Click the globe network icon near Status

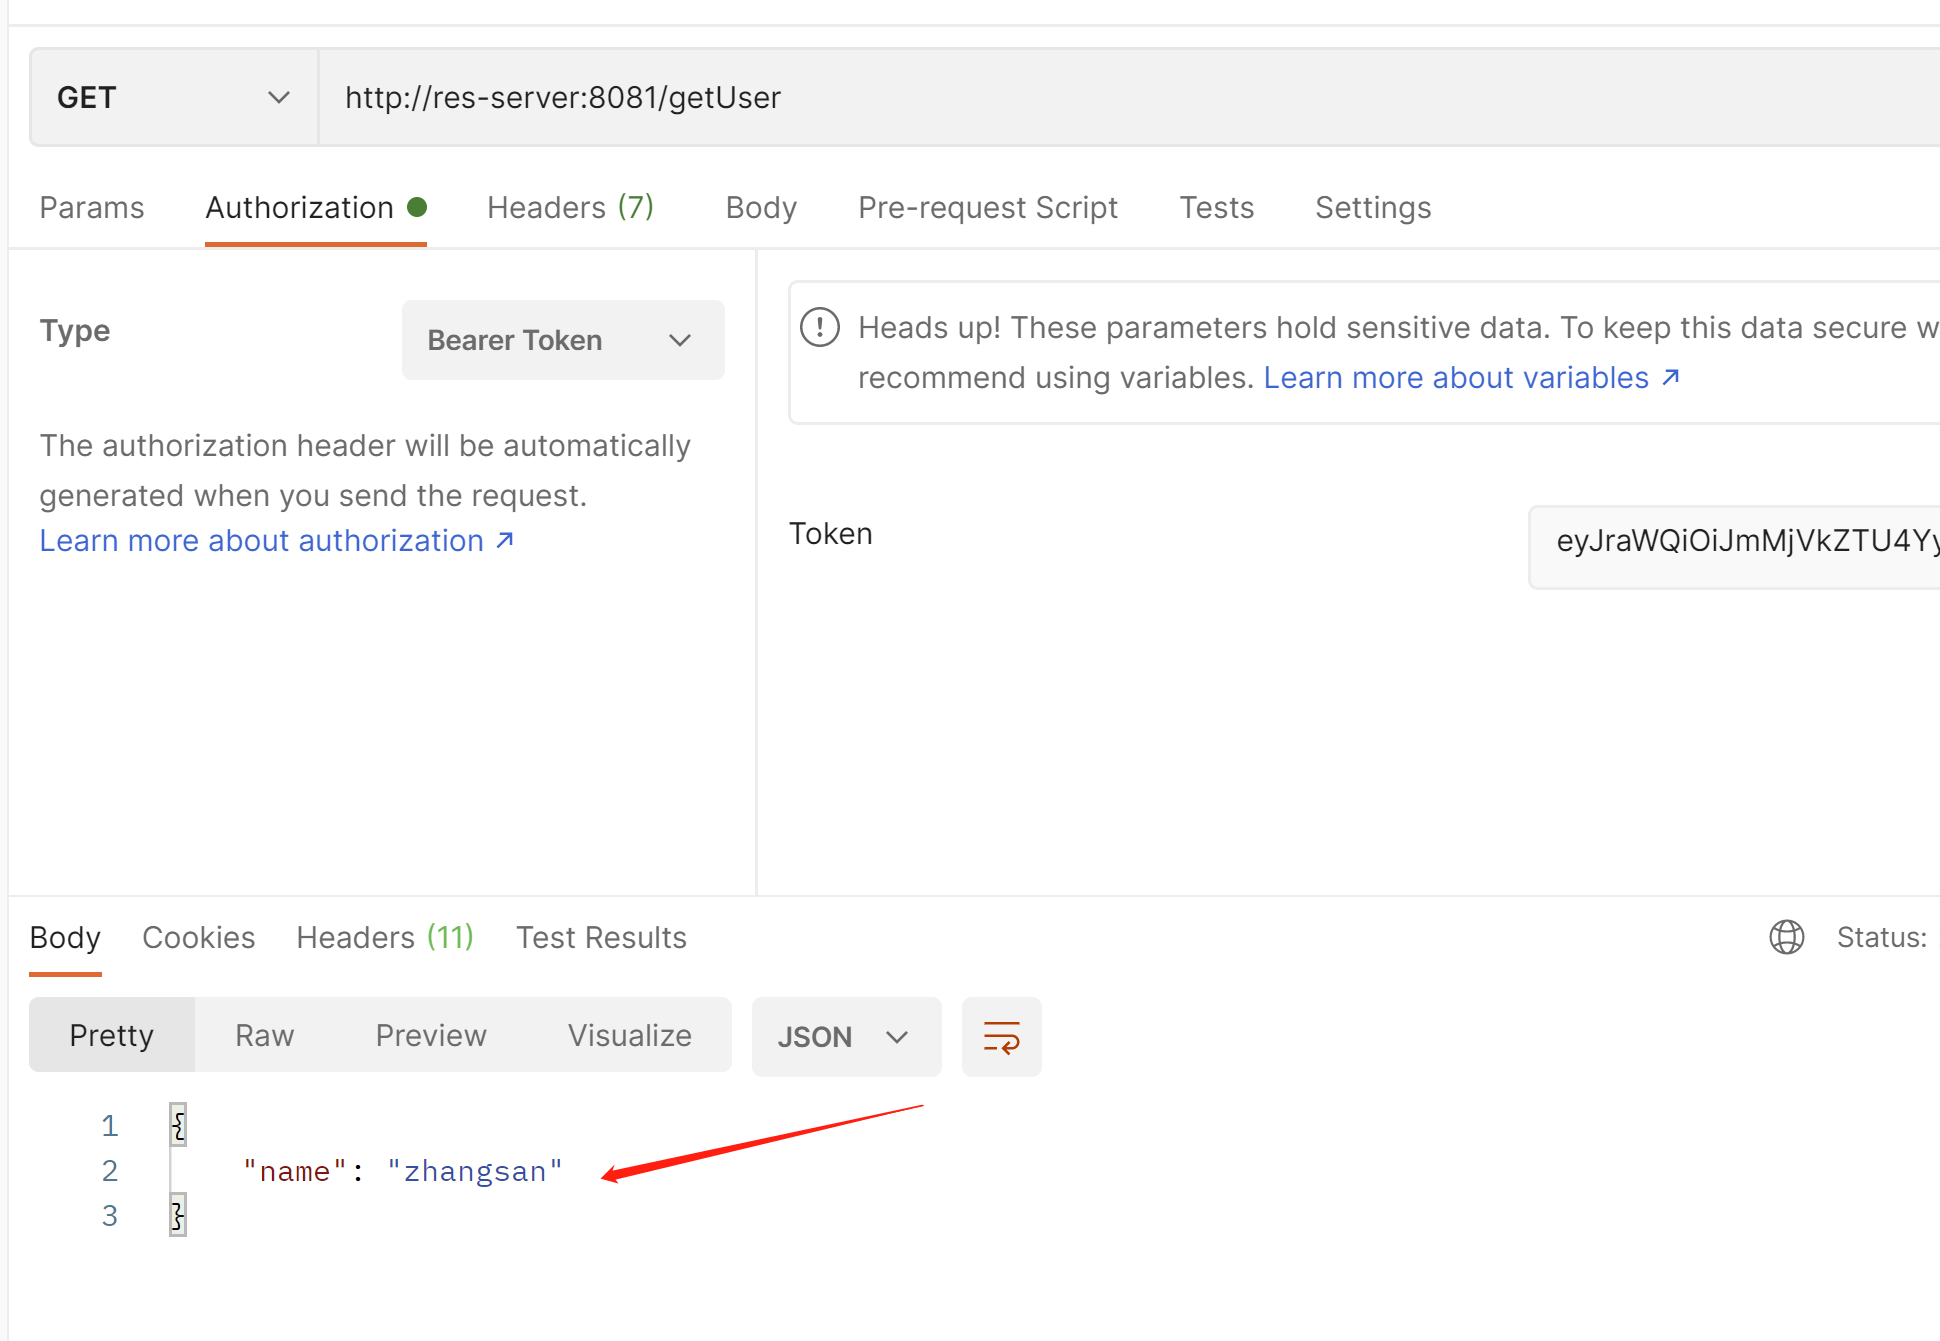point(1786,937)
